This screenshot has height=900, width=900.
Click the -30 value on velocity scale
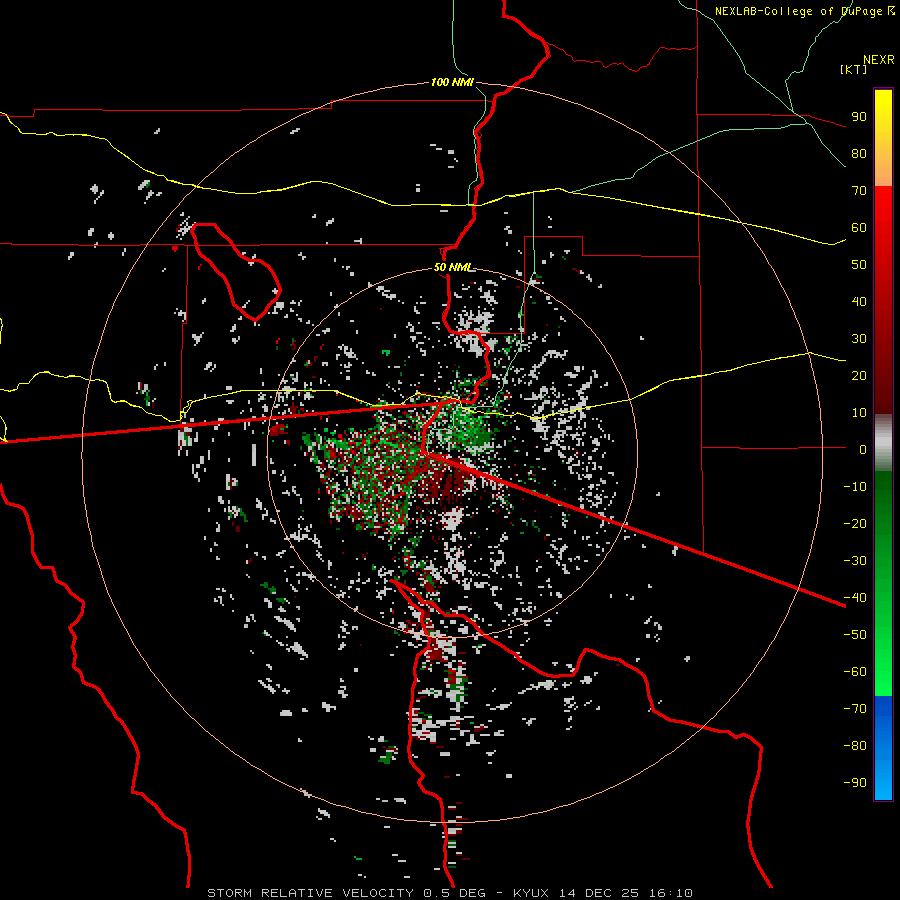[855, 561]
